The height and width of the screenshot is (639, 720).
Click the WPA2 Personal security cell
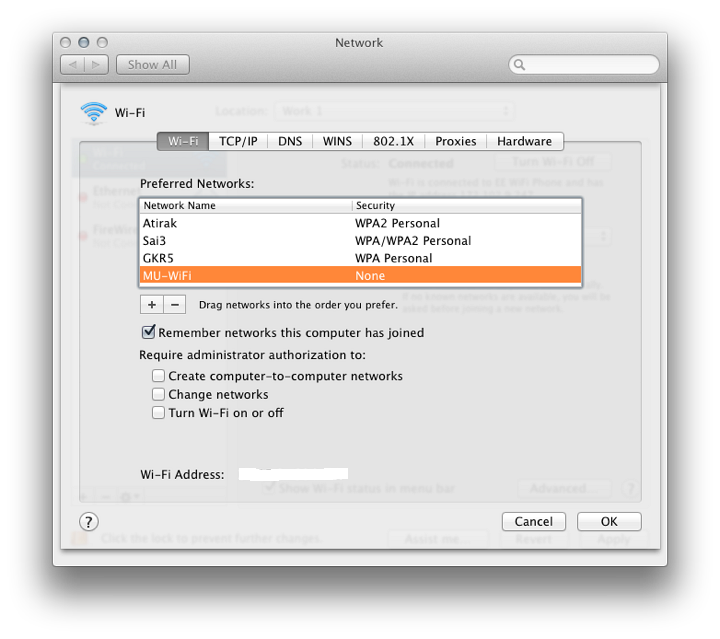(x=397, y=223)
